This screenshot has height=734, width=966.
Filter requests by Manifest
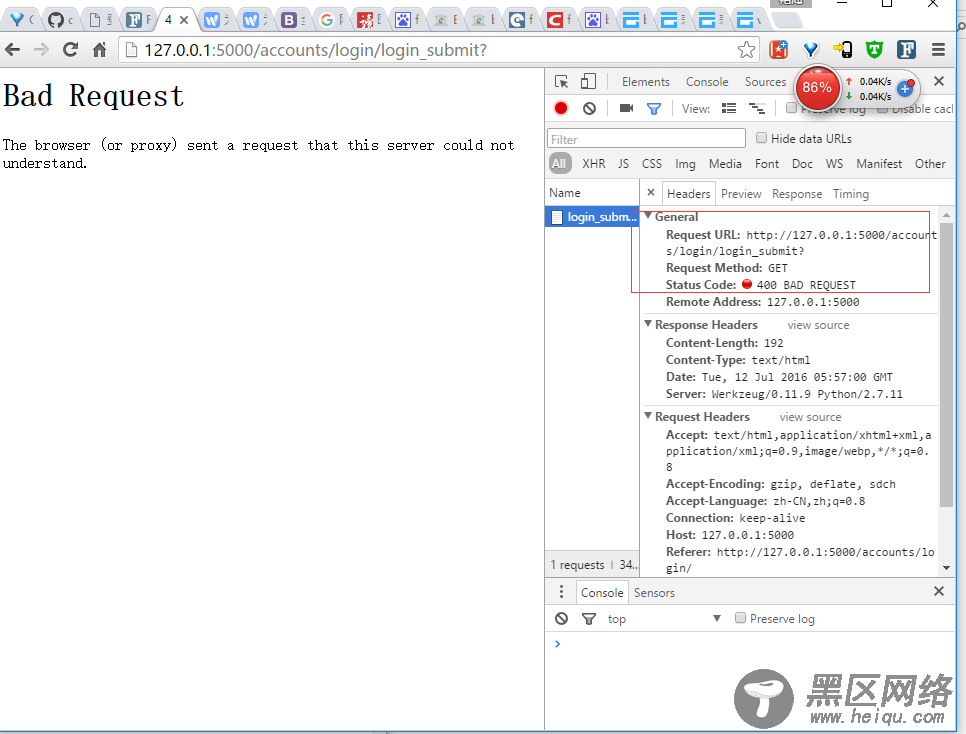pos(879,163)
